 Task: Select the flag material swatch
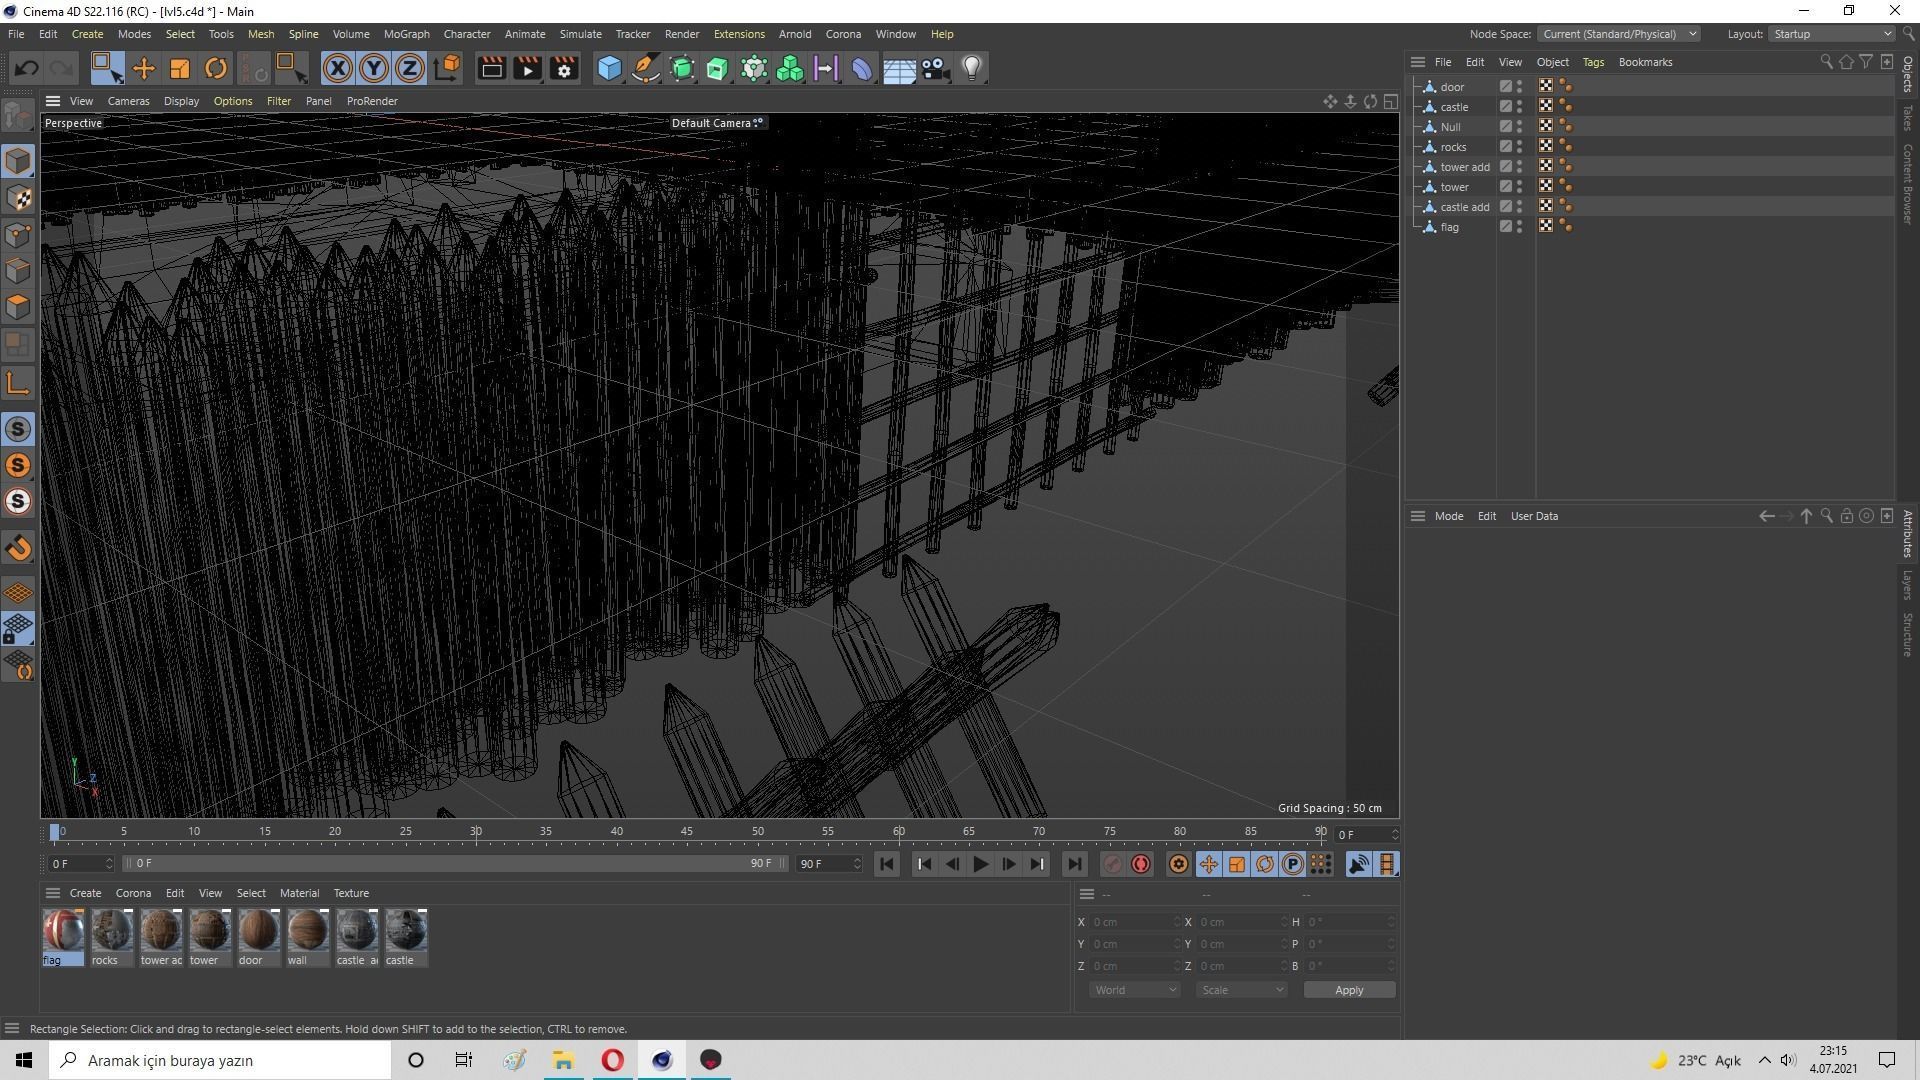tap(63, 937)
